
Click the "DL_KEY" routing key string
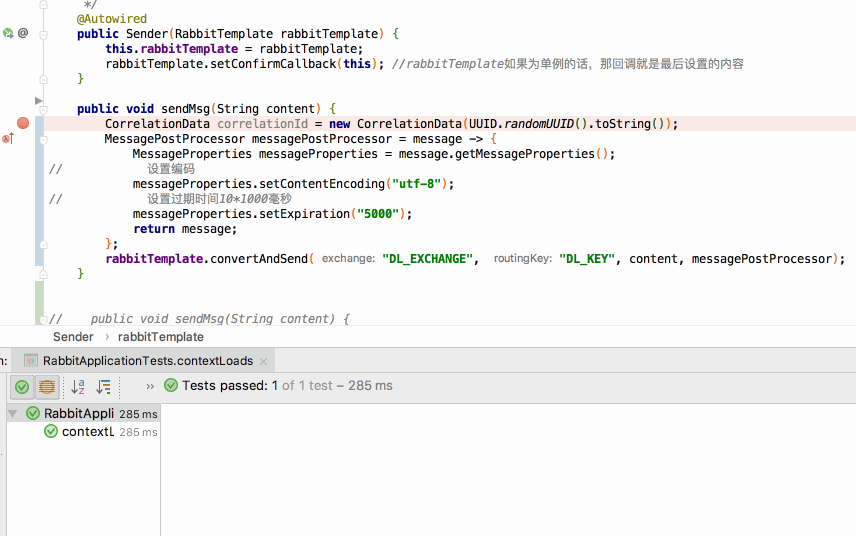(587, 259)
